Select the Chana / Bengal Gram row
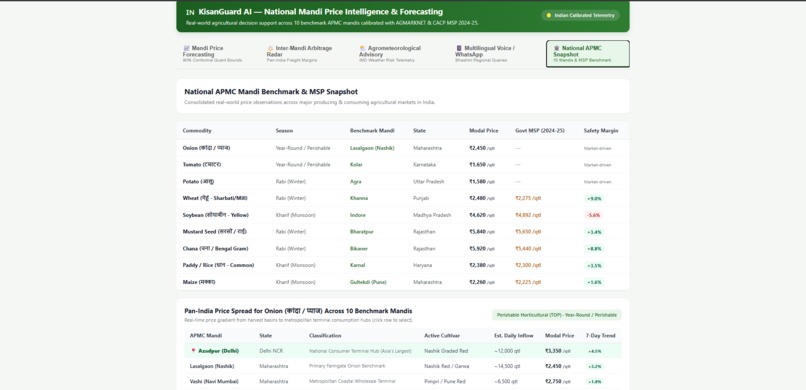This screenshot has height=390, width=806. tap(402, 249)
